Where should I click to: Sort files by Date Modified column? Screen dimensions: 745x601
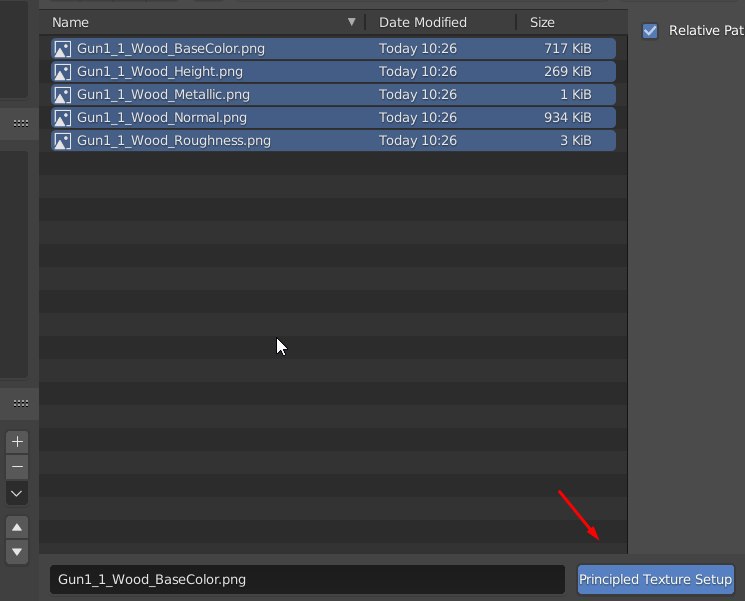422,22
